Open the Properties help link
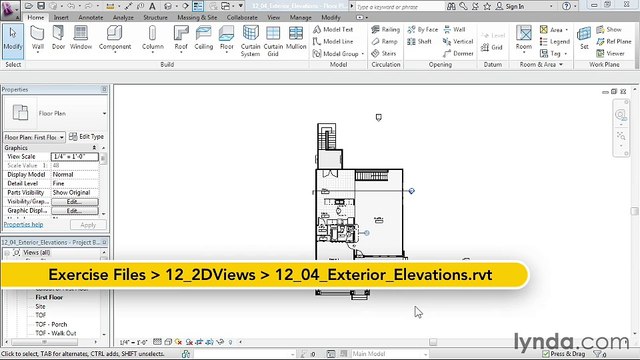This screenshot has height=360, width=640. pyautogui.click(x=23, y=224)
